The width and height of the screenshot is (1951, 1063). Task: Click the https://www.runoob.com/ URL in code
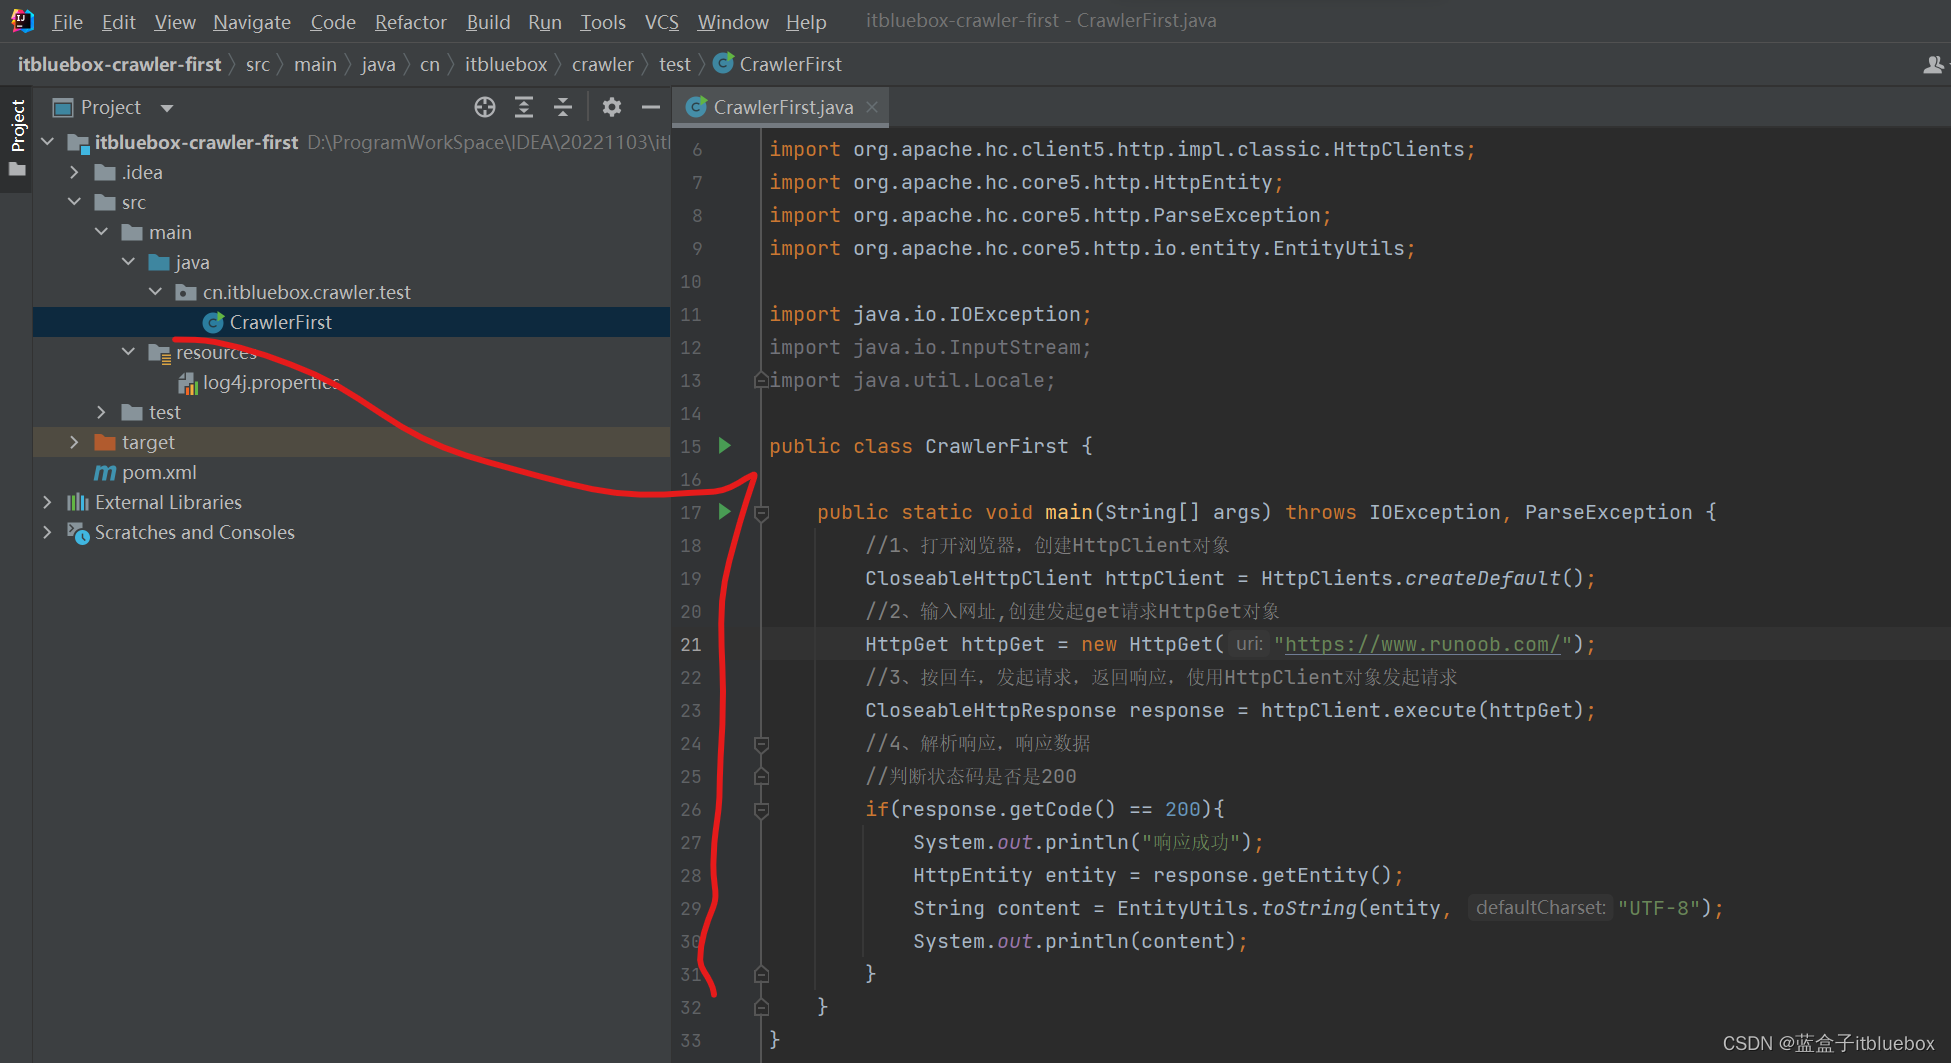[1422, 644]
